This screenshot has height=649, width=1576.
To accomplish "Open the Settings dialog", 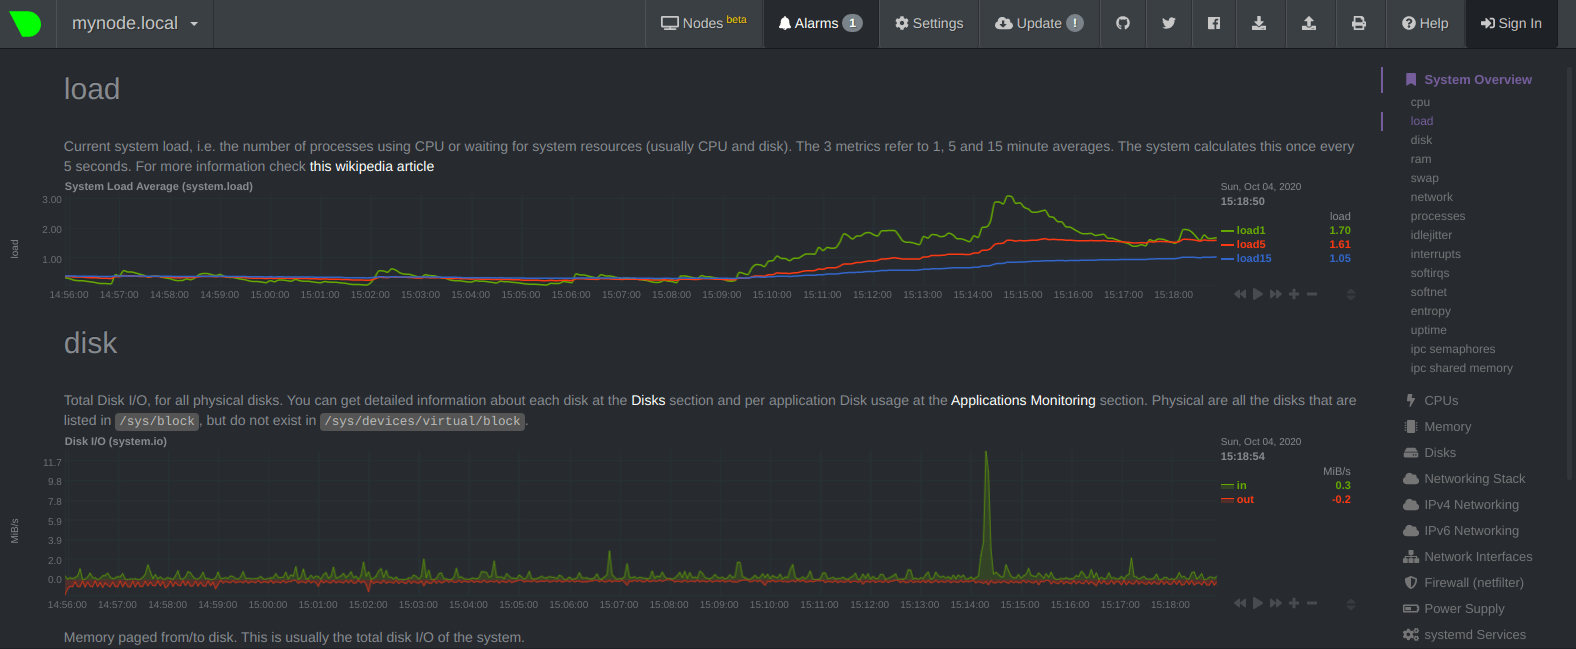I will [929, 23].
